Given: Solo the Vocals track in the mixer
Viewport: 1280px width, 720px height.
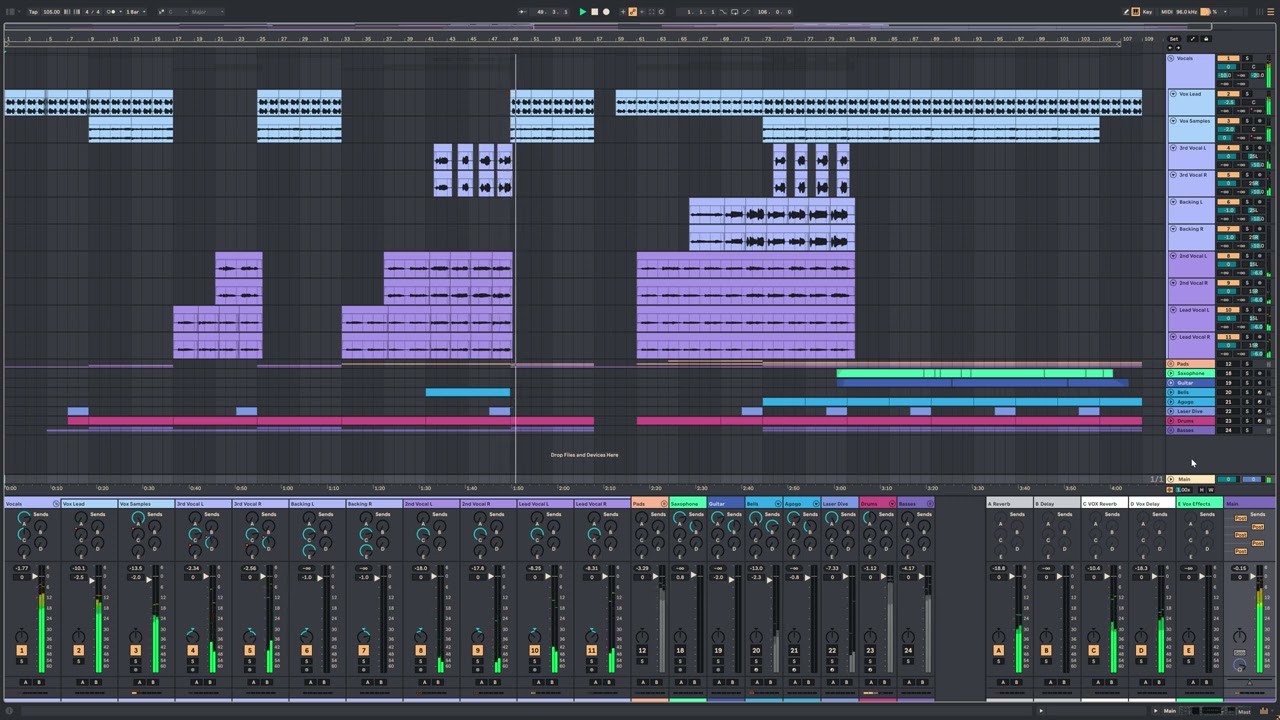Looking at the screenshot, I should point(21,661).
